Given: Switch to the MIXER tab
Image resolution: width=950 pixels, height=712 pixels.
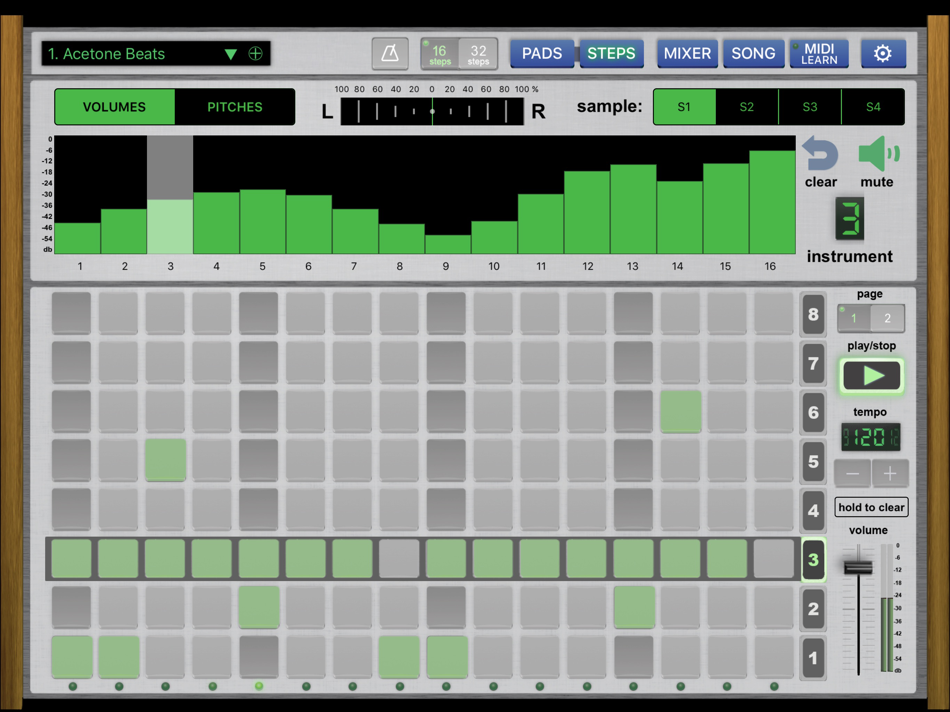Looking at the screenshot, I should pos(687,54).
